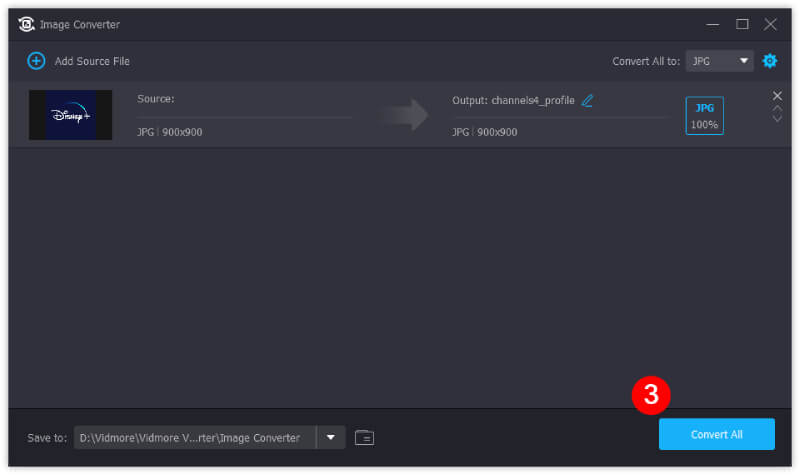Maximize the Image Converter window
The height and width of the screenshot is (475, 800).
pos(742,24)
